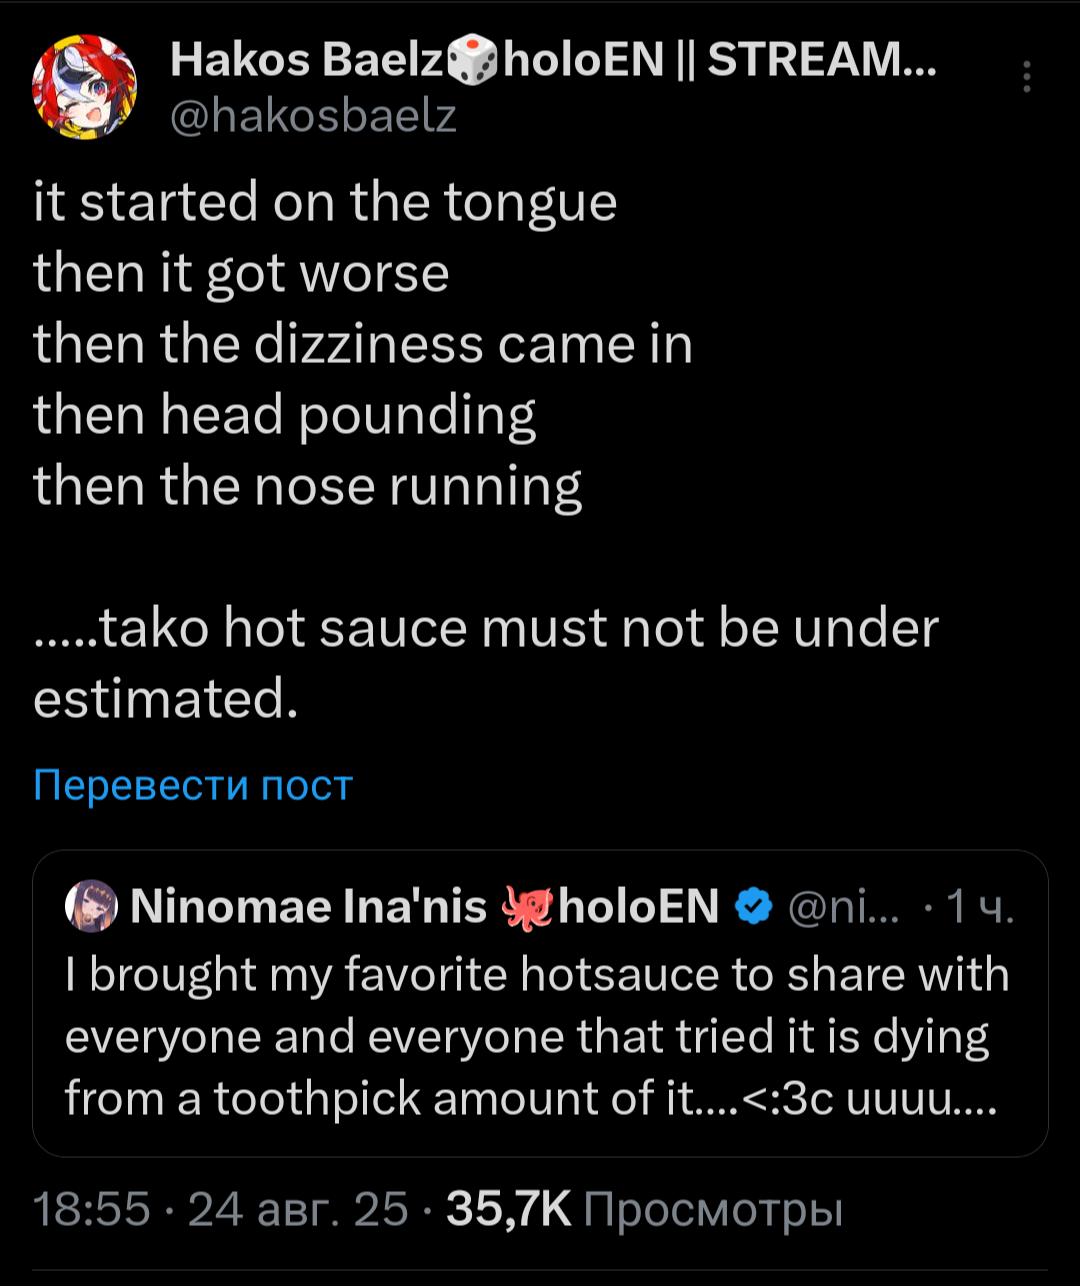Open the quoted hotsauce post text

pyautogui.click(x=537, y=1037)
